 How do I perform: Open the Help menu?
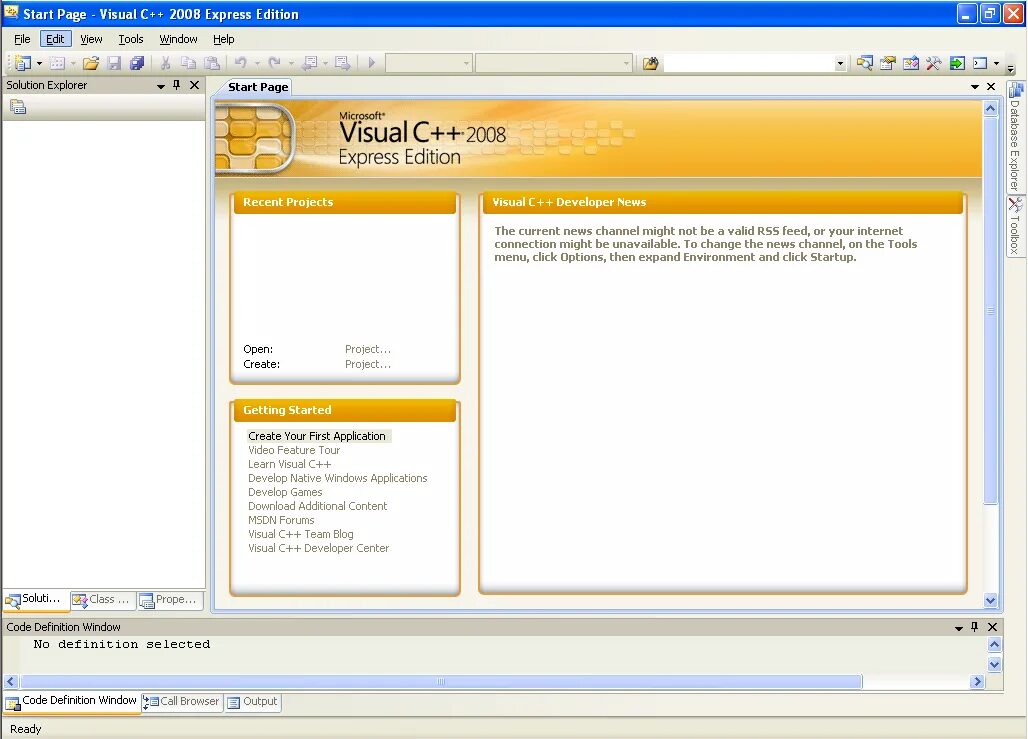pyautogui.click(x=224, y=39)
